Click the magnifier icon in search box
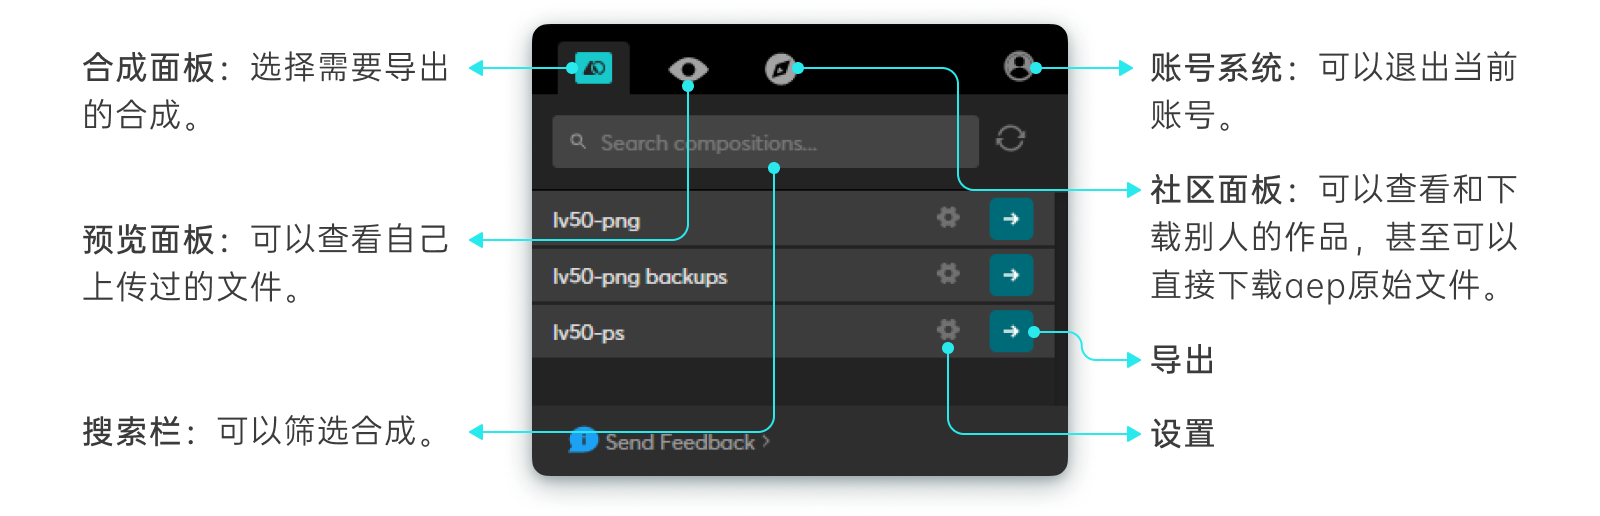Image resolution: width=1600 pixels, height=516 pixels. pyautogui.click(x=578, y=142)
